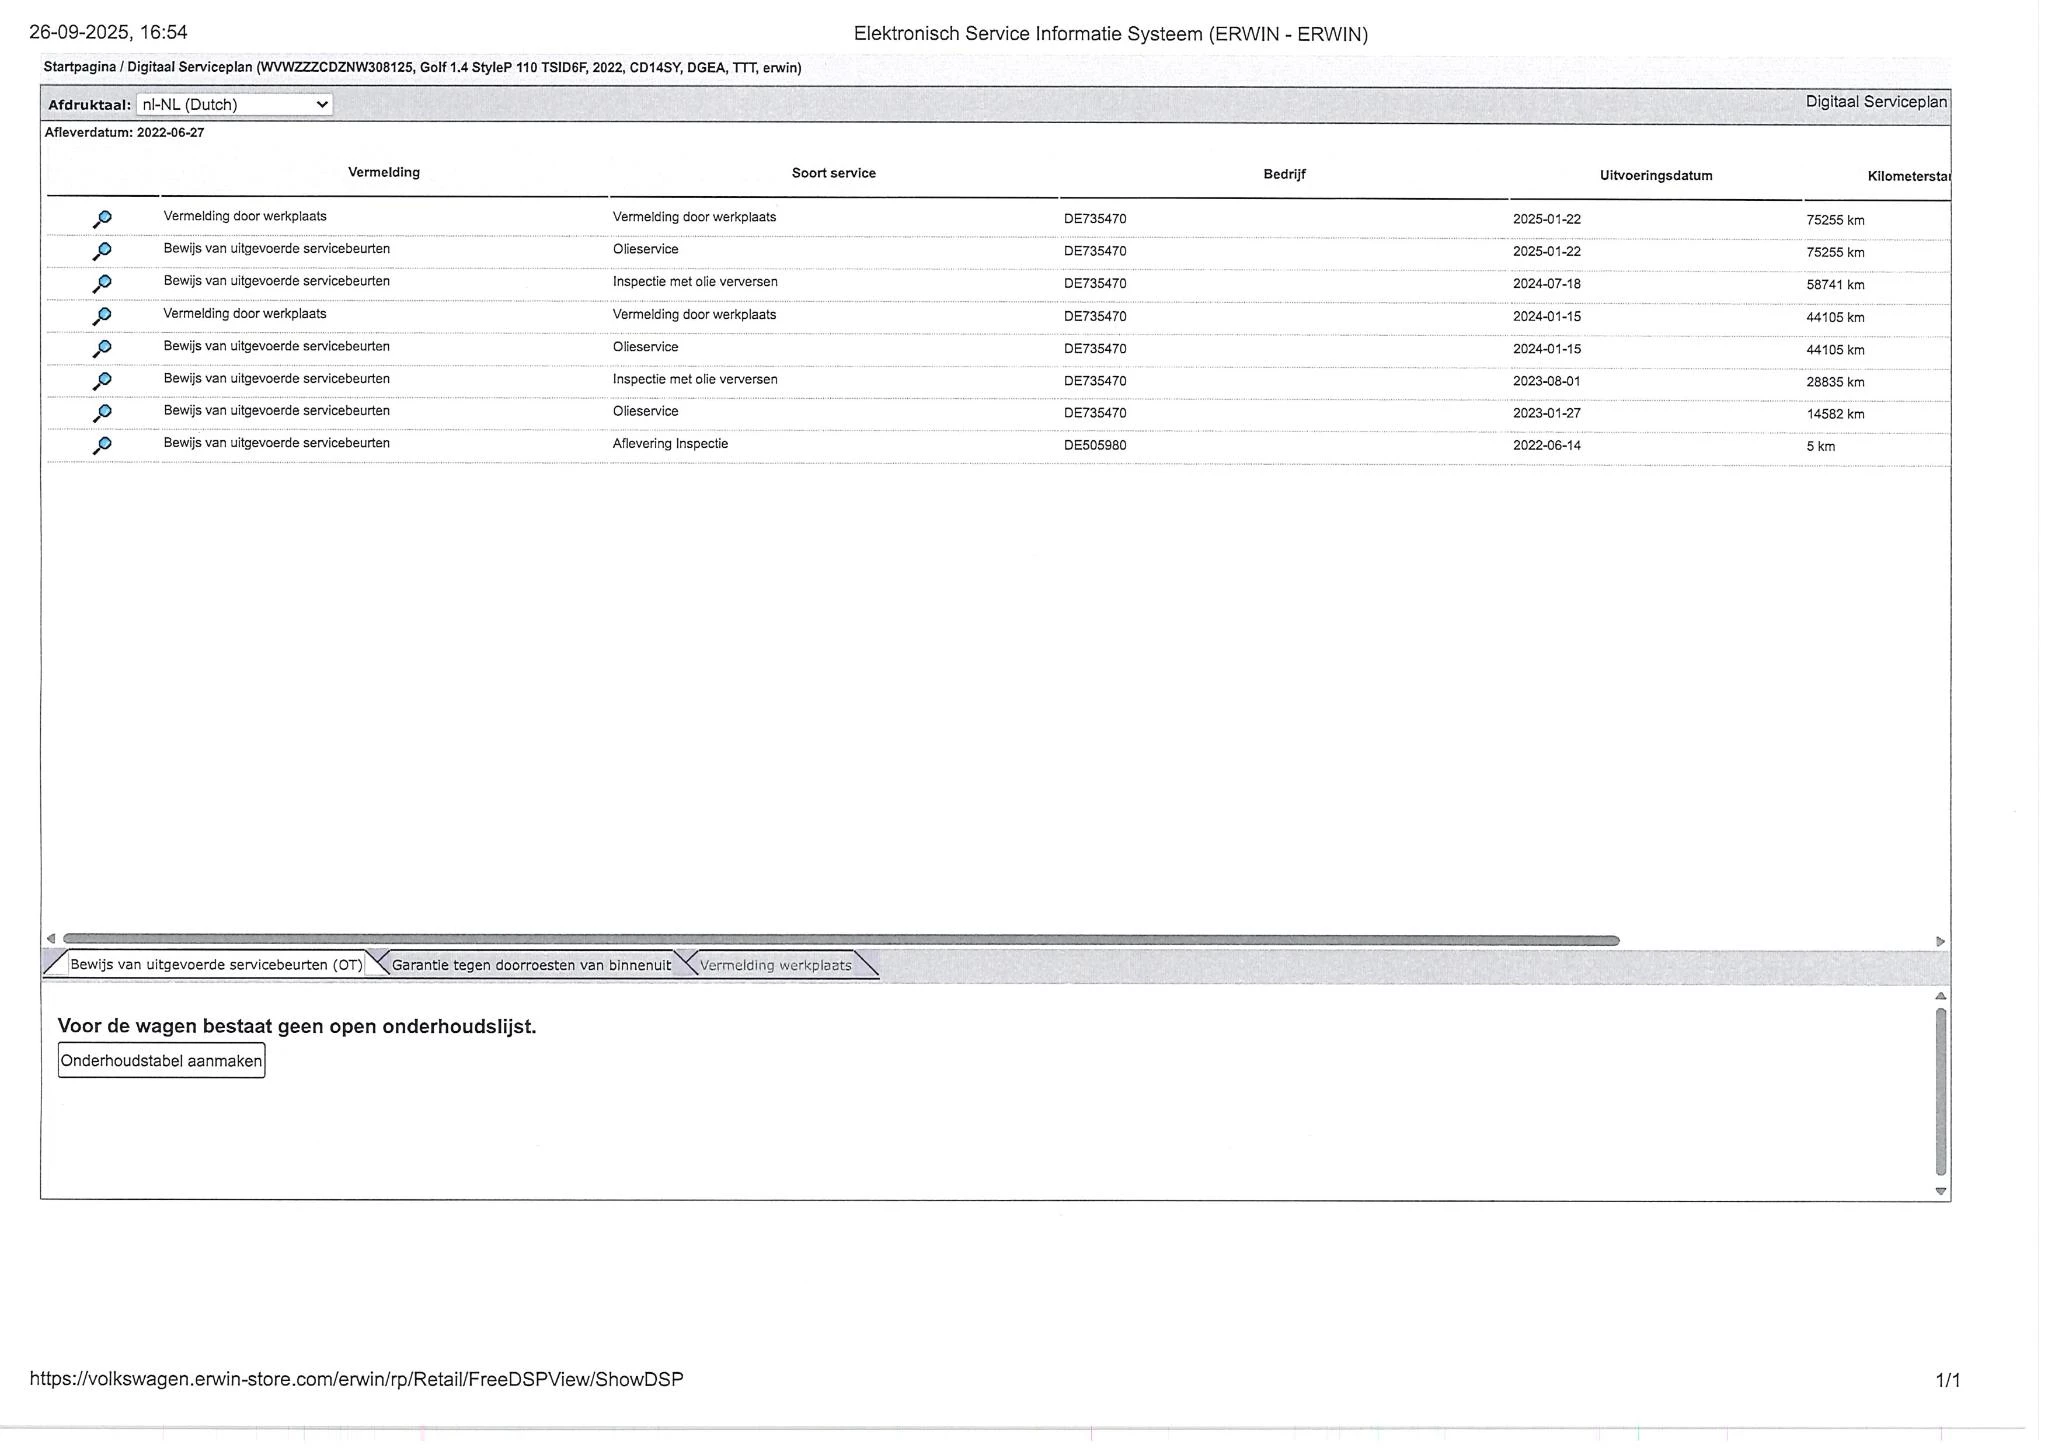This screenshot has height=1448, width=2048.
Task: Select Bewijs van uitgevoerde servicebeurten (OT) tab
Action: tap(216, 965)
